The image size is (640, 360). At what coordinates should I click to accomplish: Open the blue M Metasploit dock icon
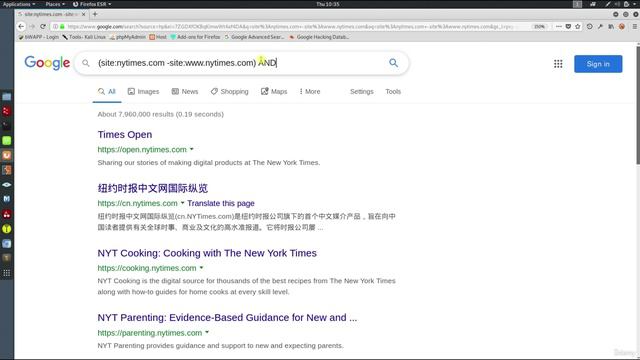point(7,199)
